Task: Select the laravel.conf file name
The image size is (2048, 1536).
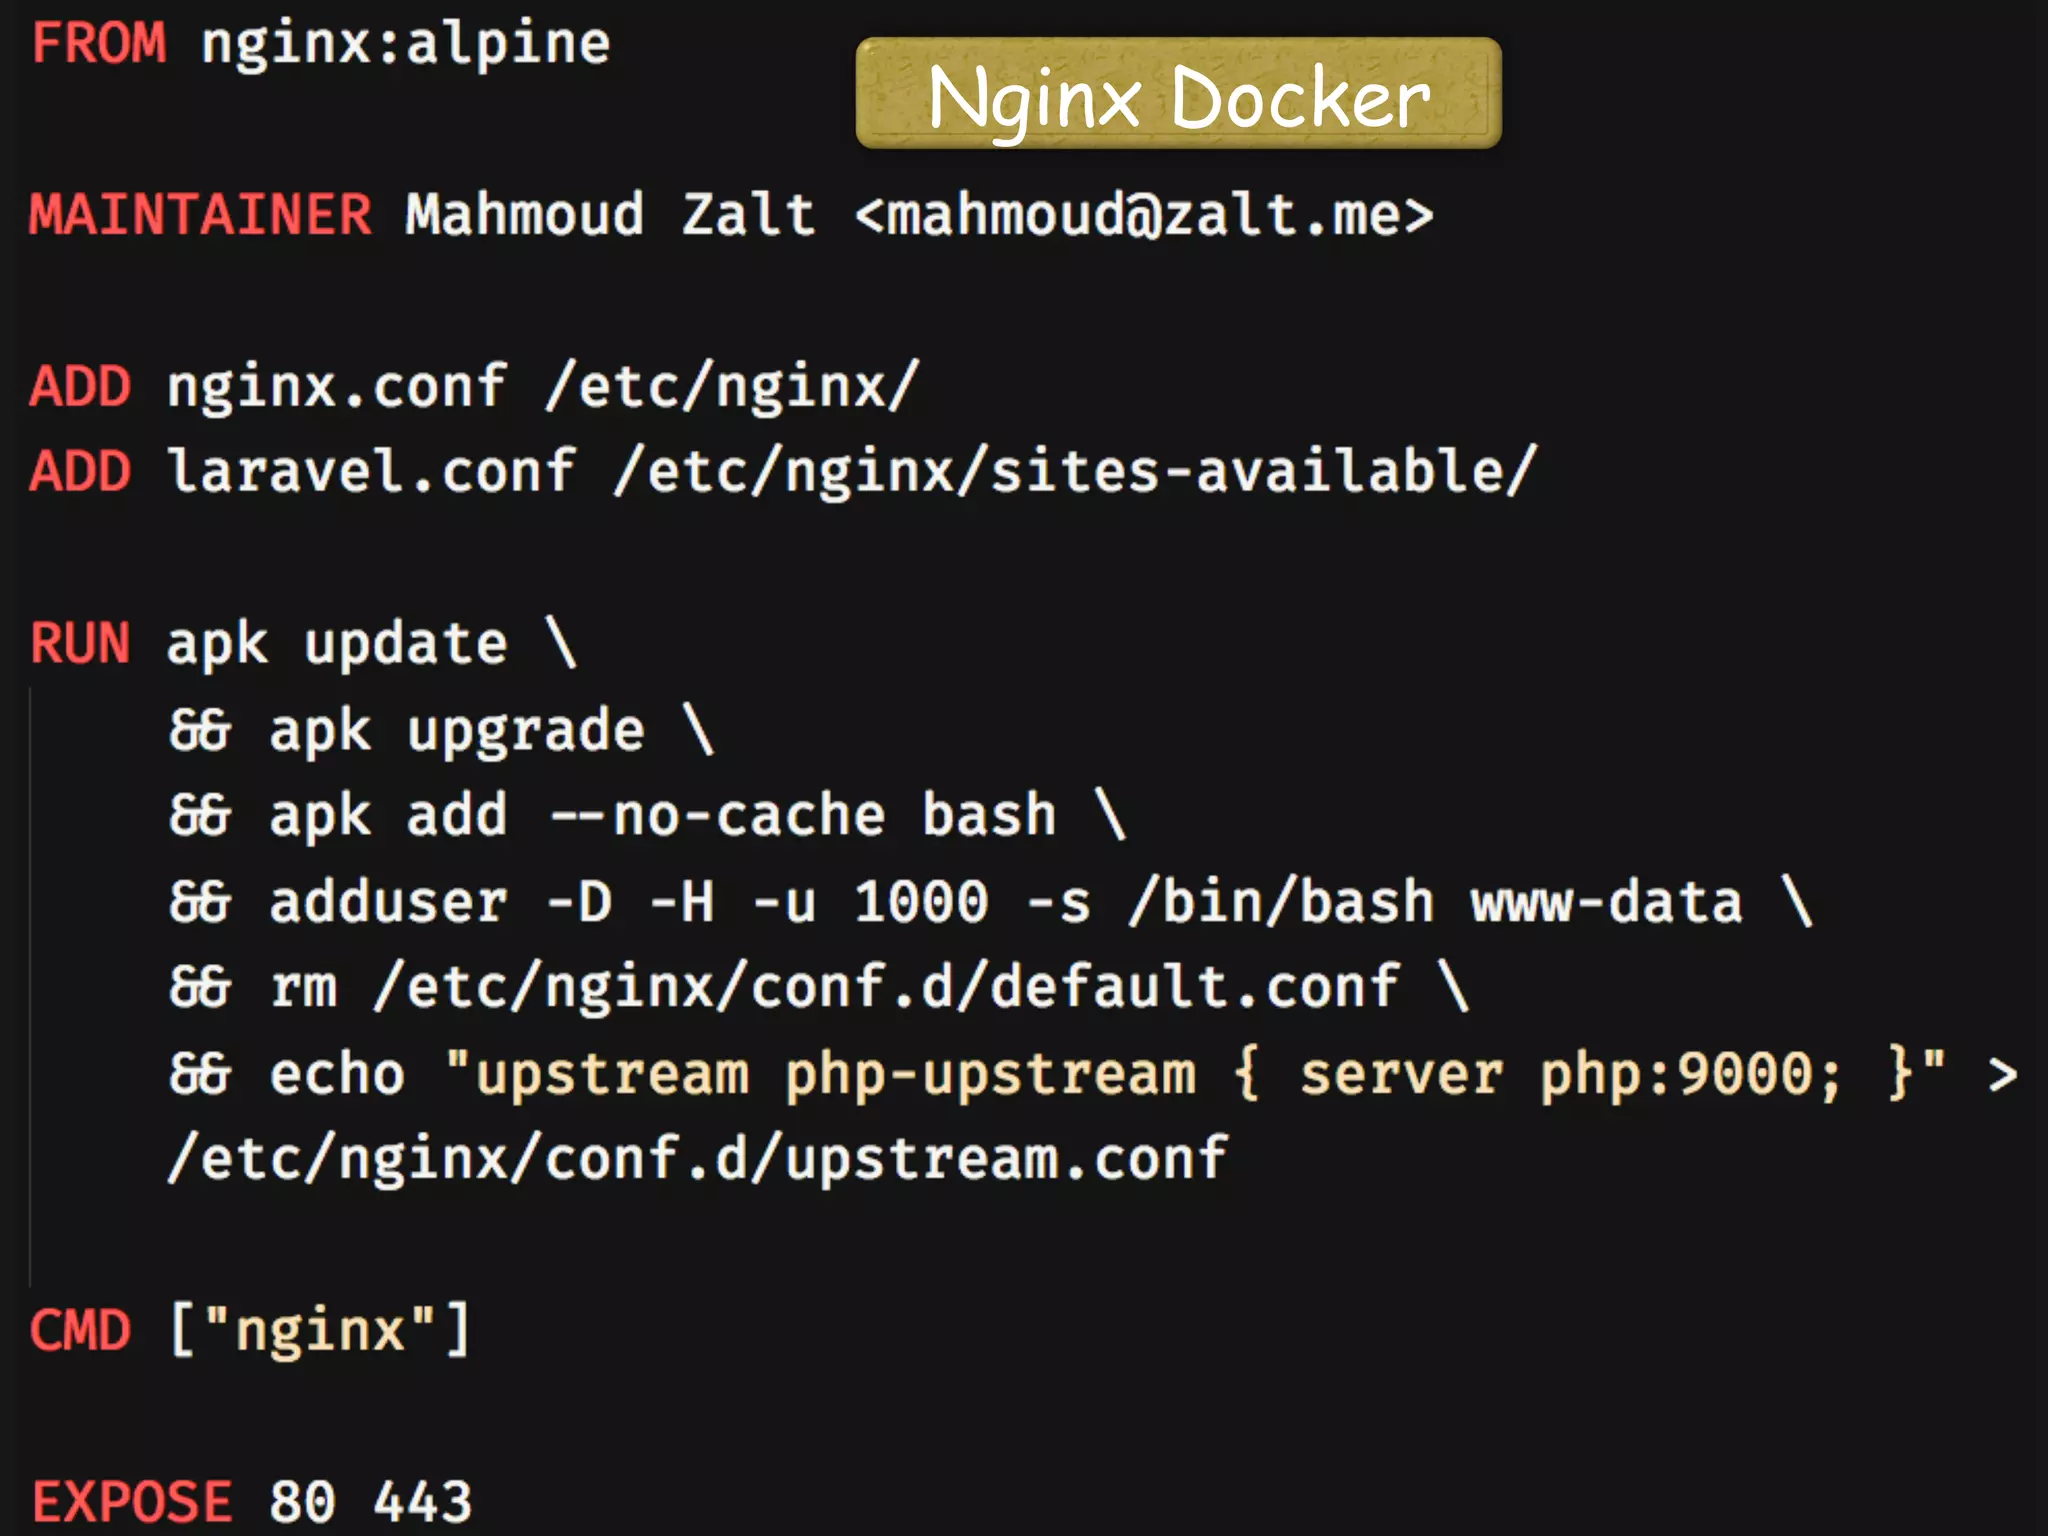Action: click(371, 470)
